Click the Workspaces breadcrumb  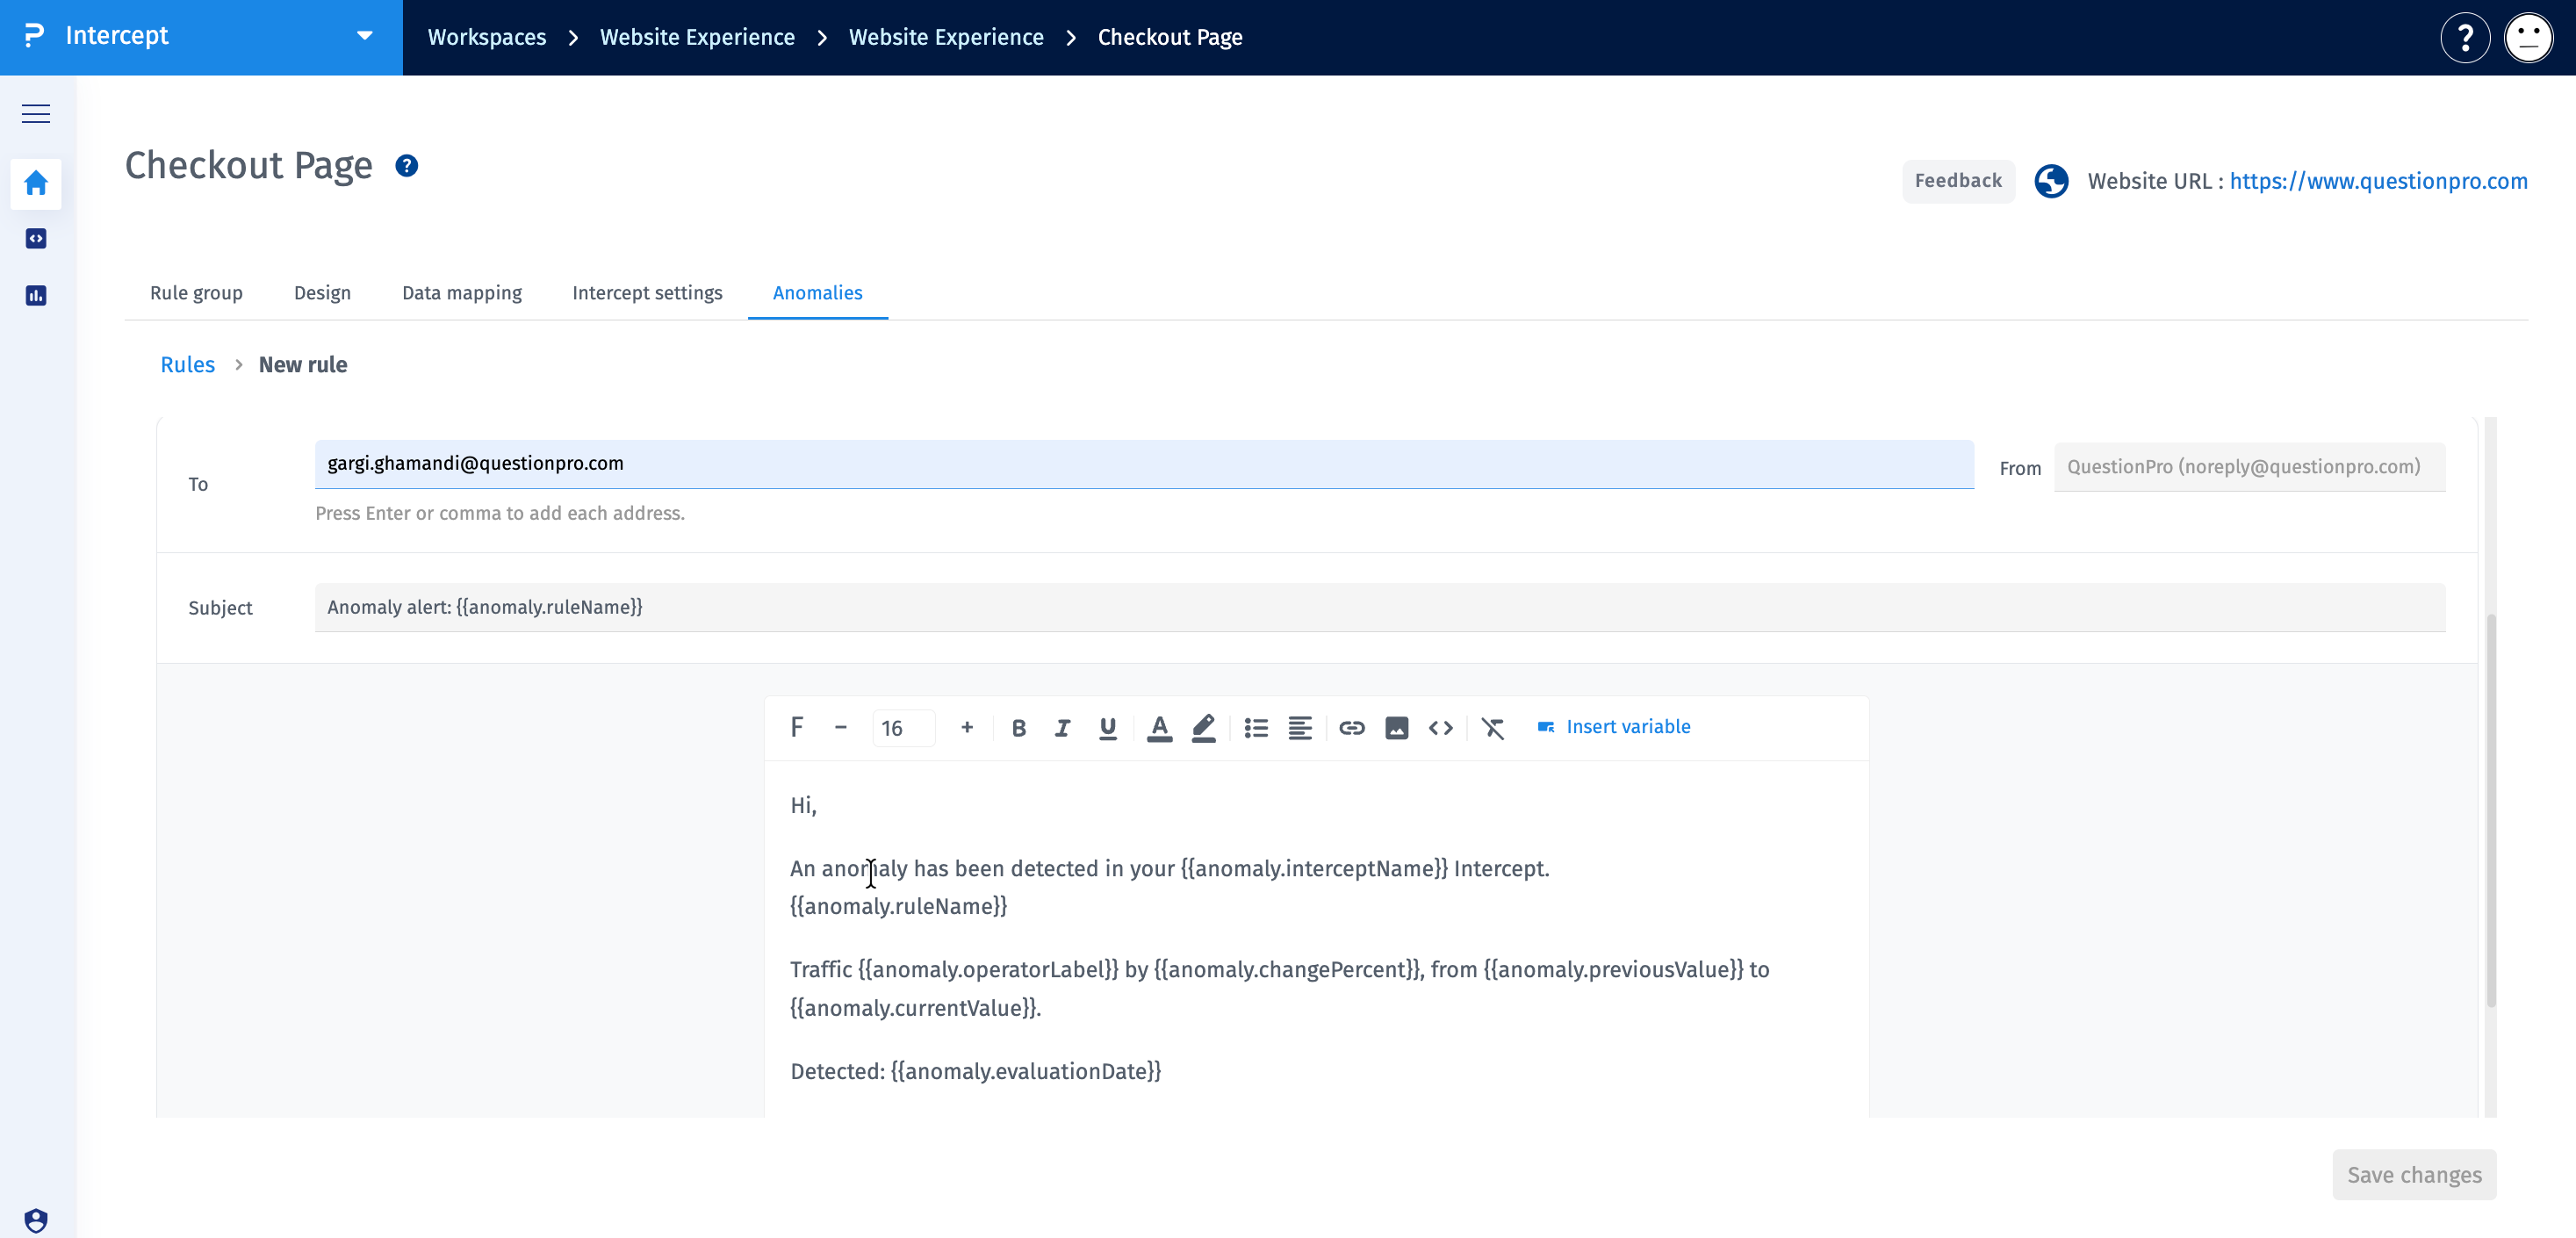click(x=487, y=38)
